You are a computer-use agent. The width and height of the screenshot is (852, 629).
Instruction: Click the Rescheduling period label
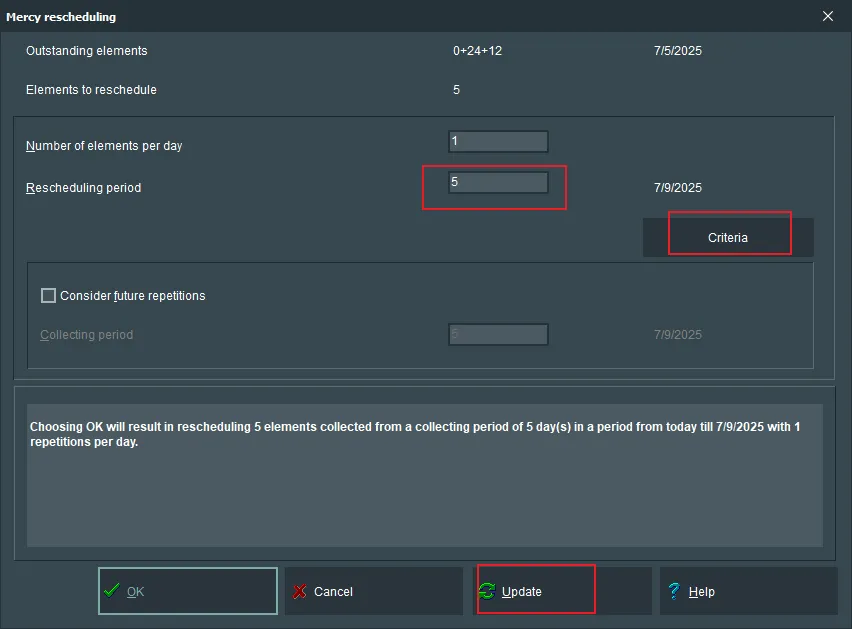coord(83,188)
